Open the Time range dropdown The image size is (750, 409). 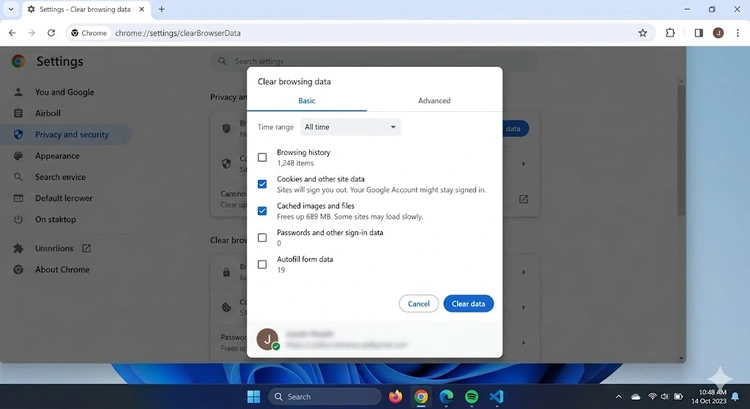click(x=350, y=127)
